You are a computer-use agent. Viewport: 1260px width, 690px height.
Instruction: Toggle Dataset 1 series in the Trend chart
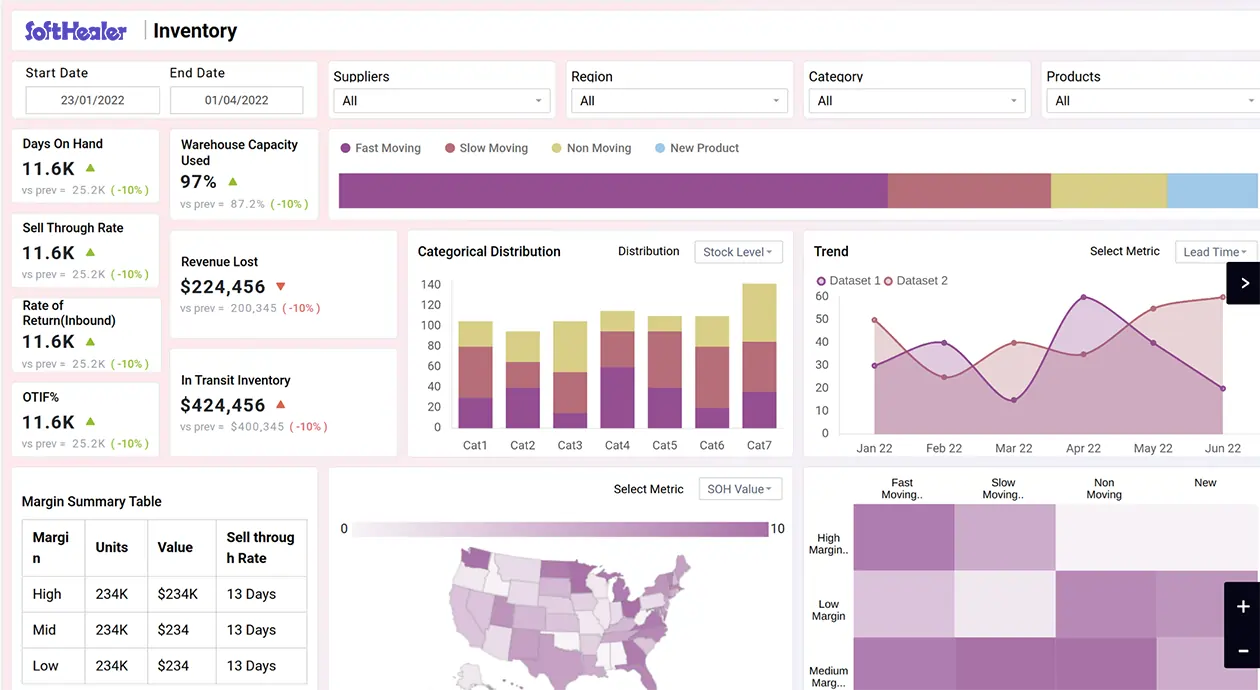click(850, 281)
